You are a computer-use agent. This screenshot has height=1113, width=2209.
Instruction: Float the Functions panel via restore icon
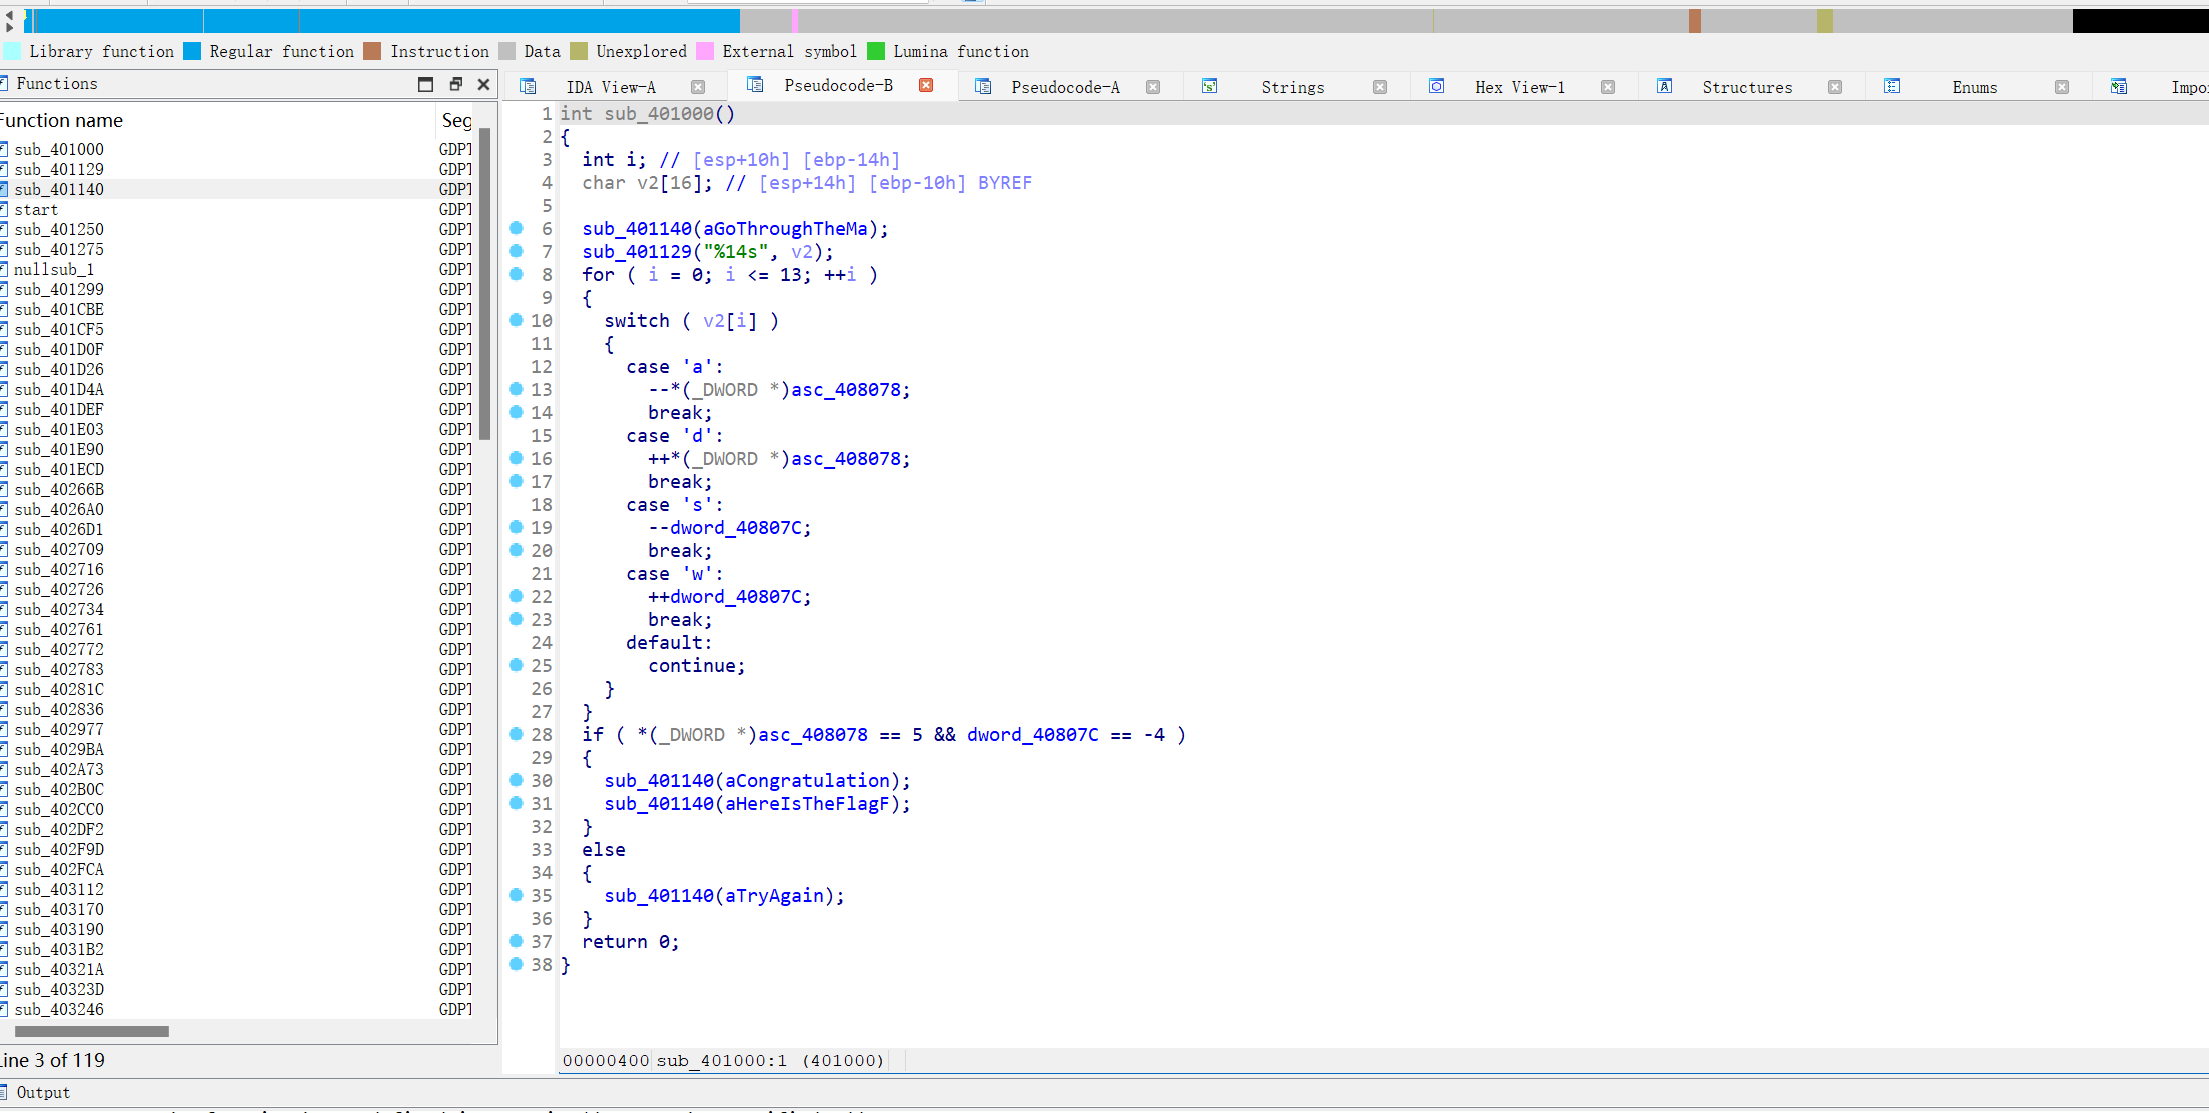coord(455,84)
